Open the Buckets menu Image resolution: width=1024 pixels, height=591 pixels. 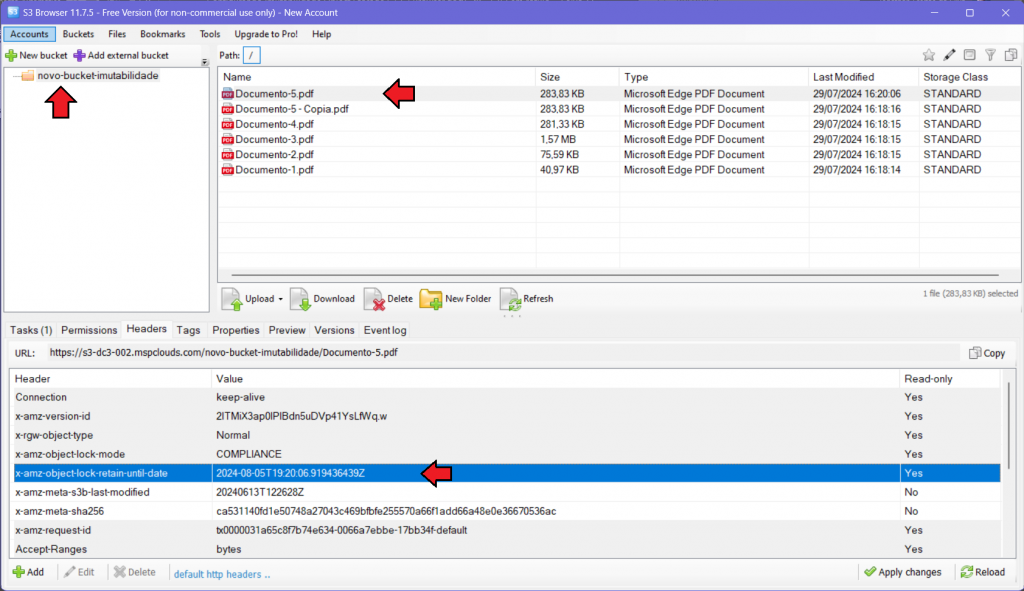coord(78,34)
